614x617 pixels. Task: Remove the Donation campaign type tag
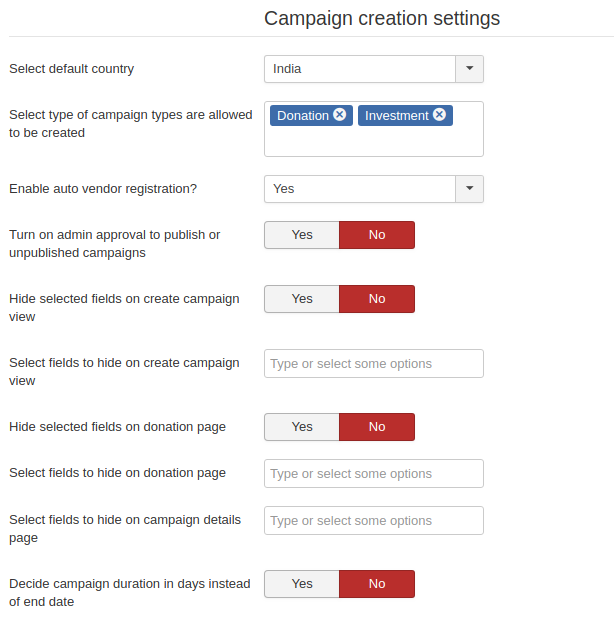click(x=340, y=115)
